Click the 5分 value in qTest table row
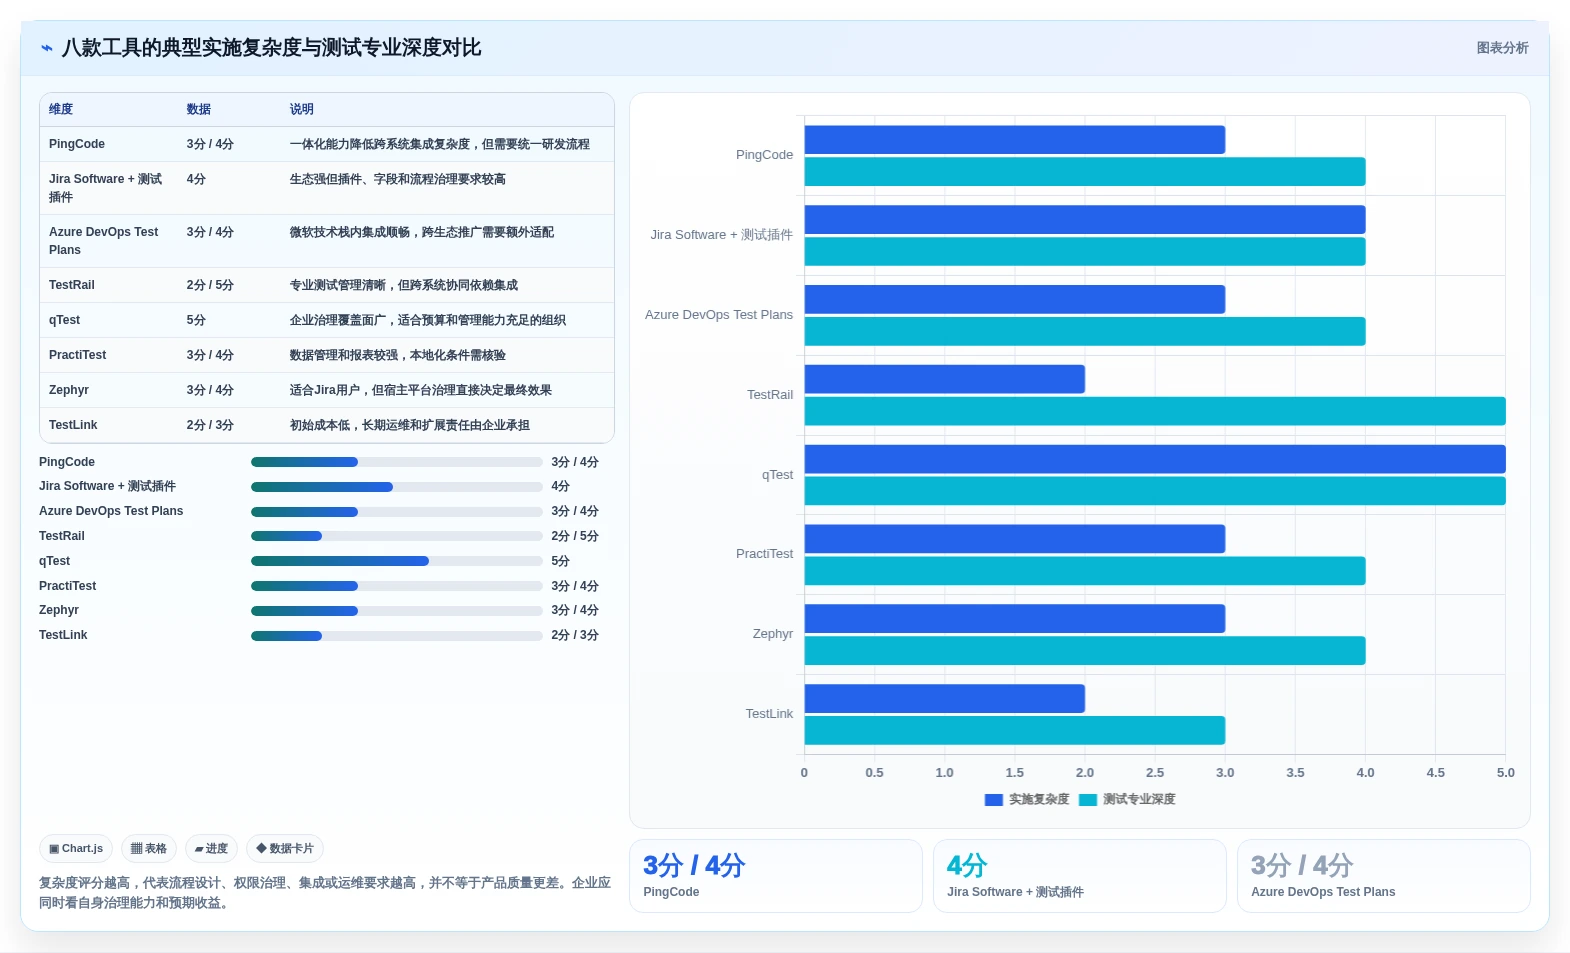 pos(196,320)
